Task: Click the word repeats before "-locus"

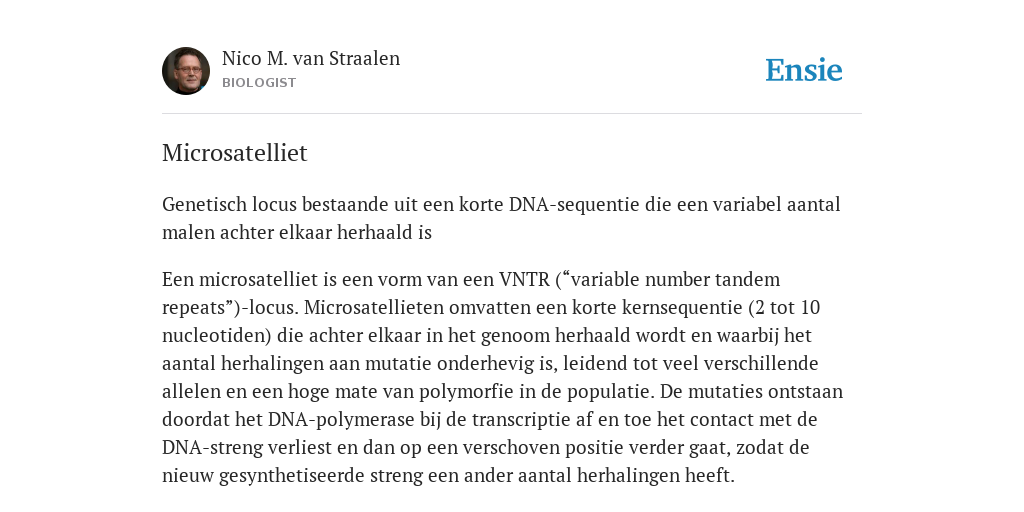Action: pos(193,308)
